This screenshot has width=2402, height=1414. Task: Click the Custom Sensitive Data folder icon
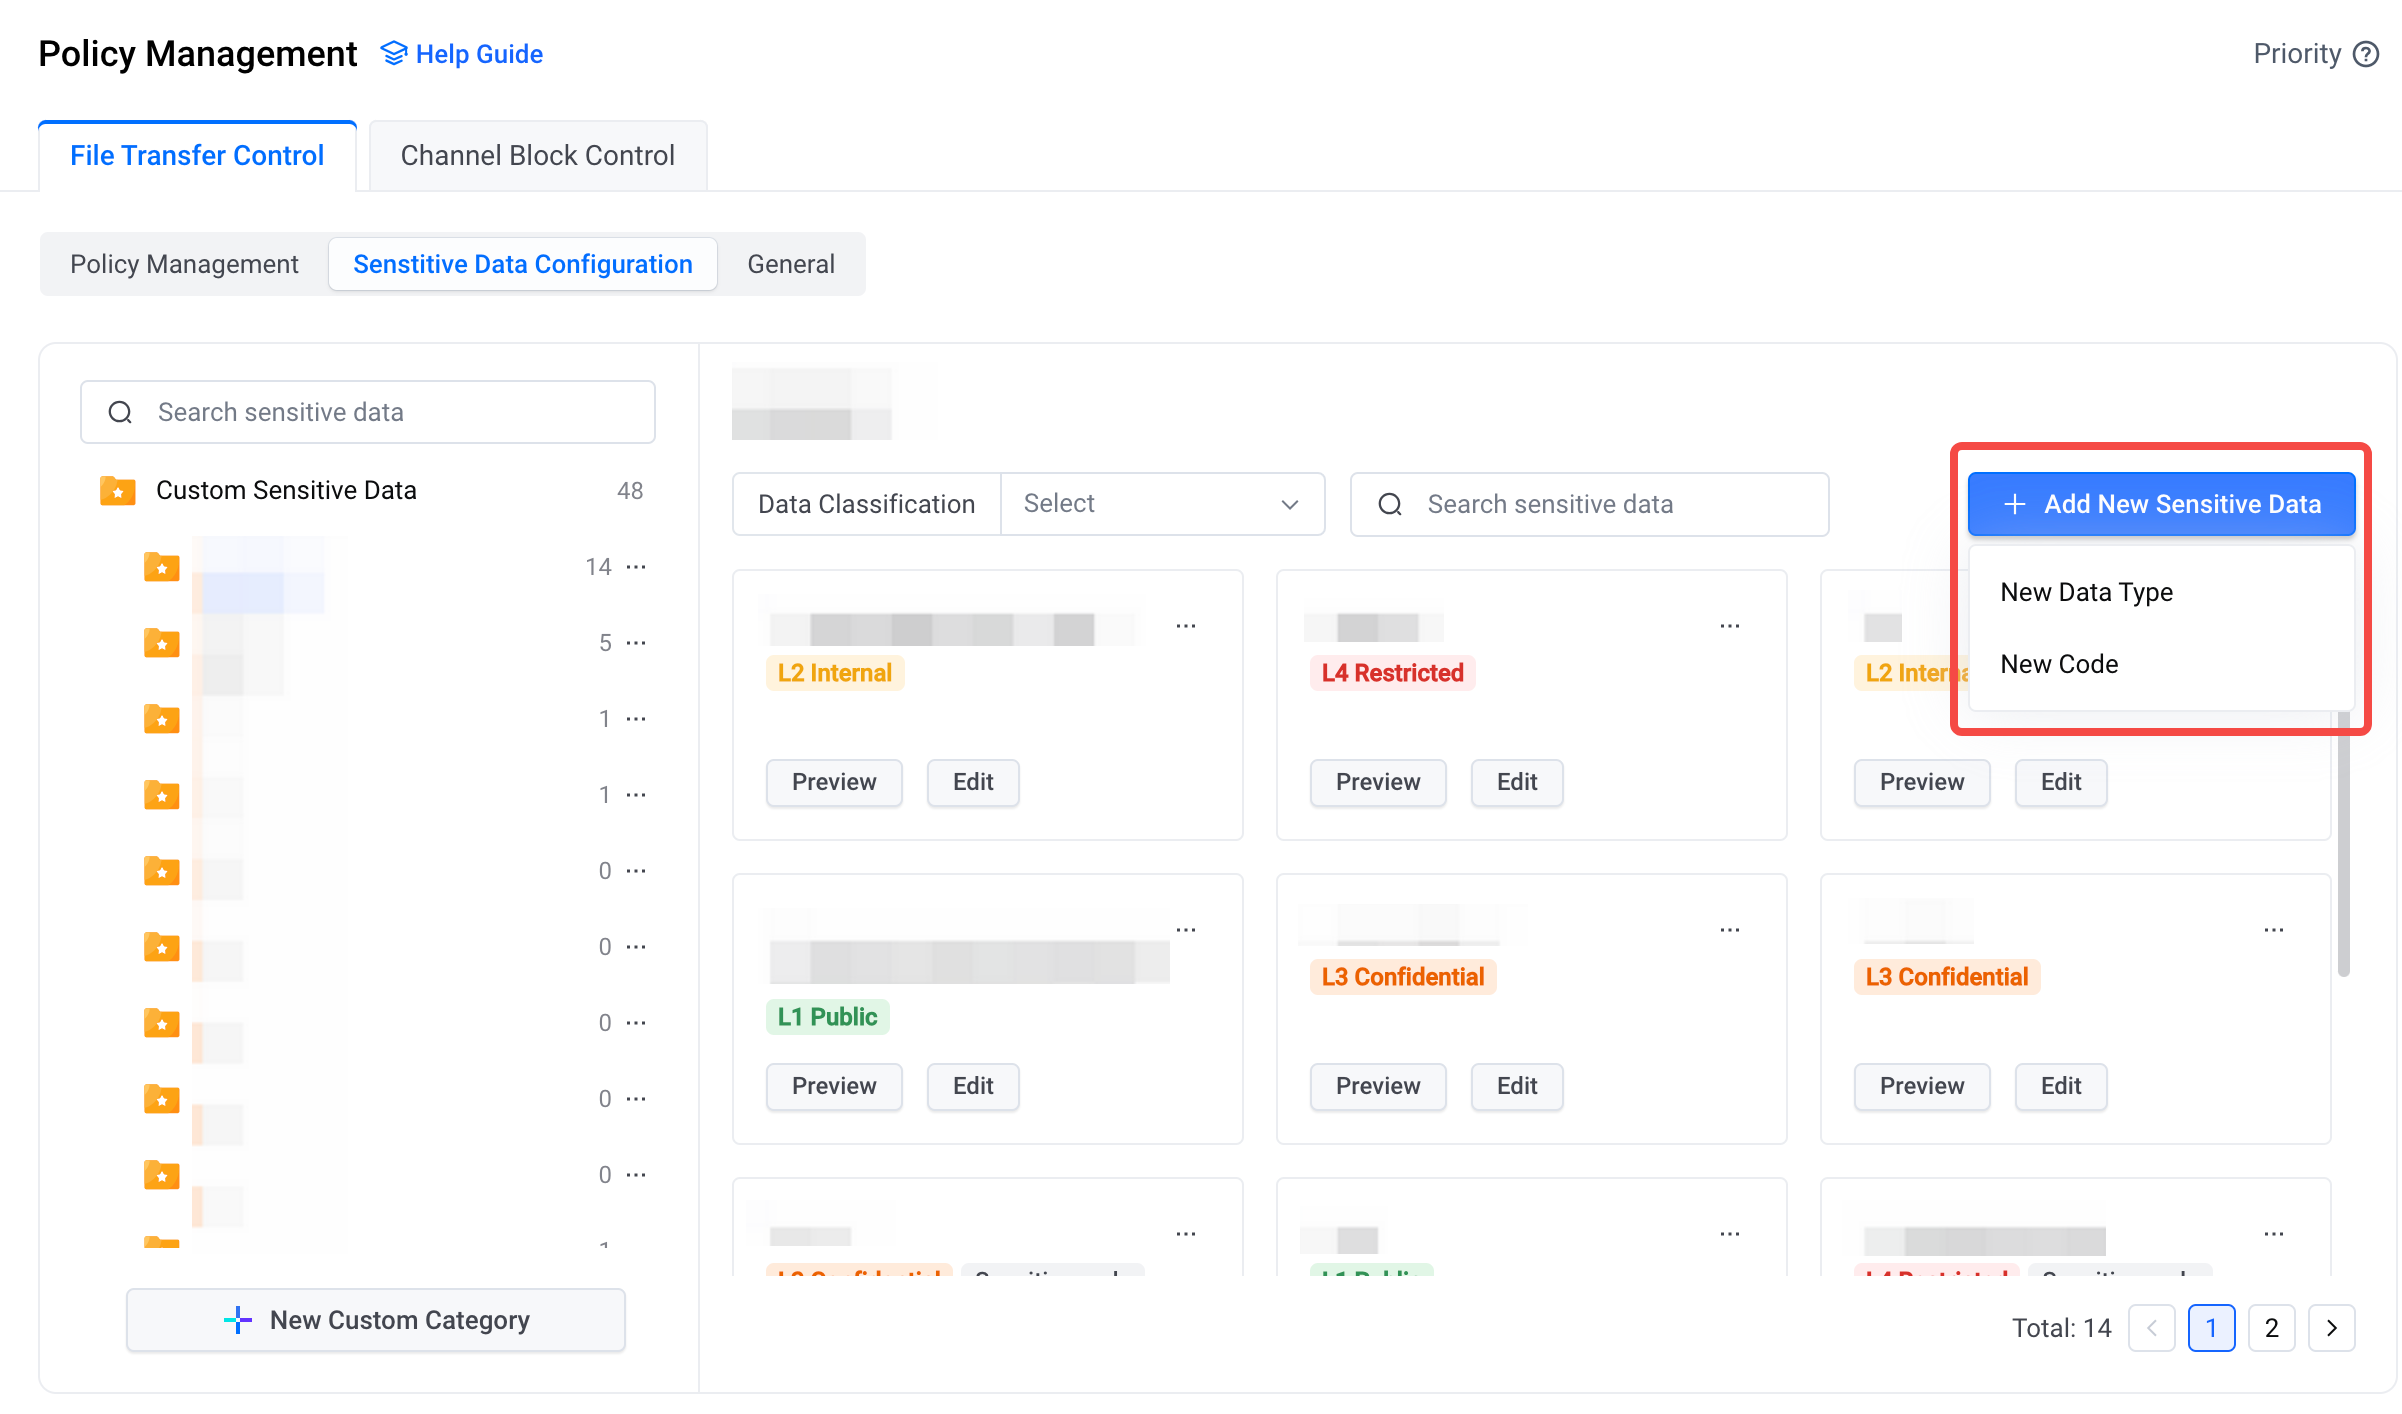tap(118, 490)
